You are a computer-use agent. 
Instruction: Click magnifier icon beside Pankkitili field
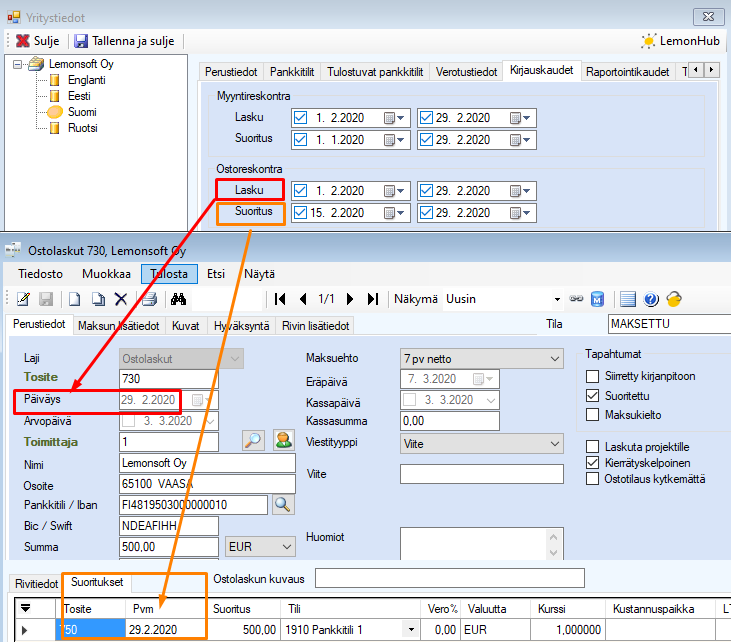pyautogui.click(x=283, y=505)
